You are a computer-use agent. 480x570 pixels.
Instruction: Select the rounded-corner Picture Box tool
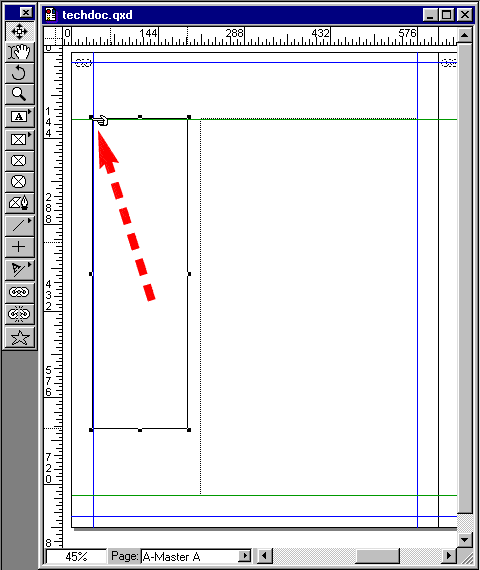click(20, 161)
